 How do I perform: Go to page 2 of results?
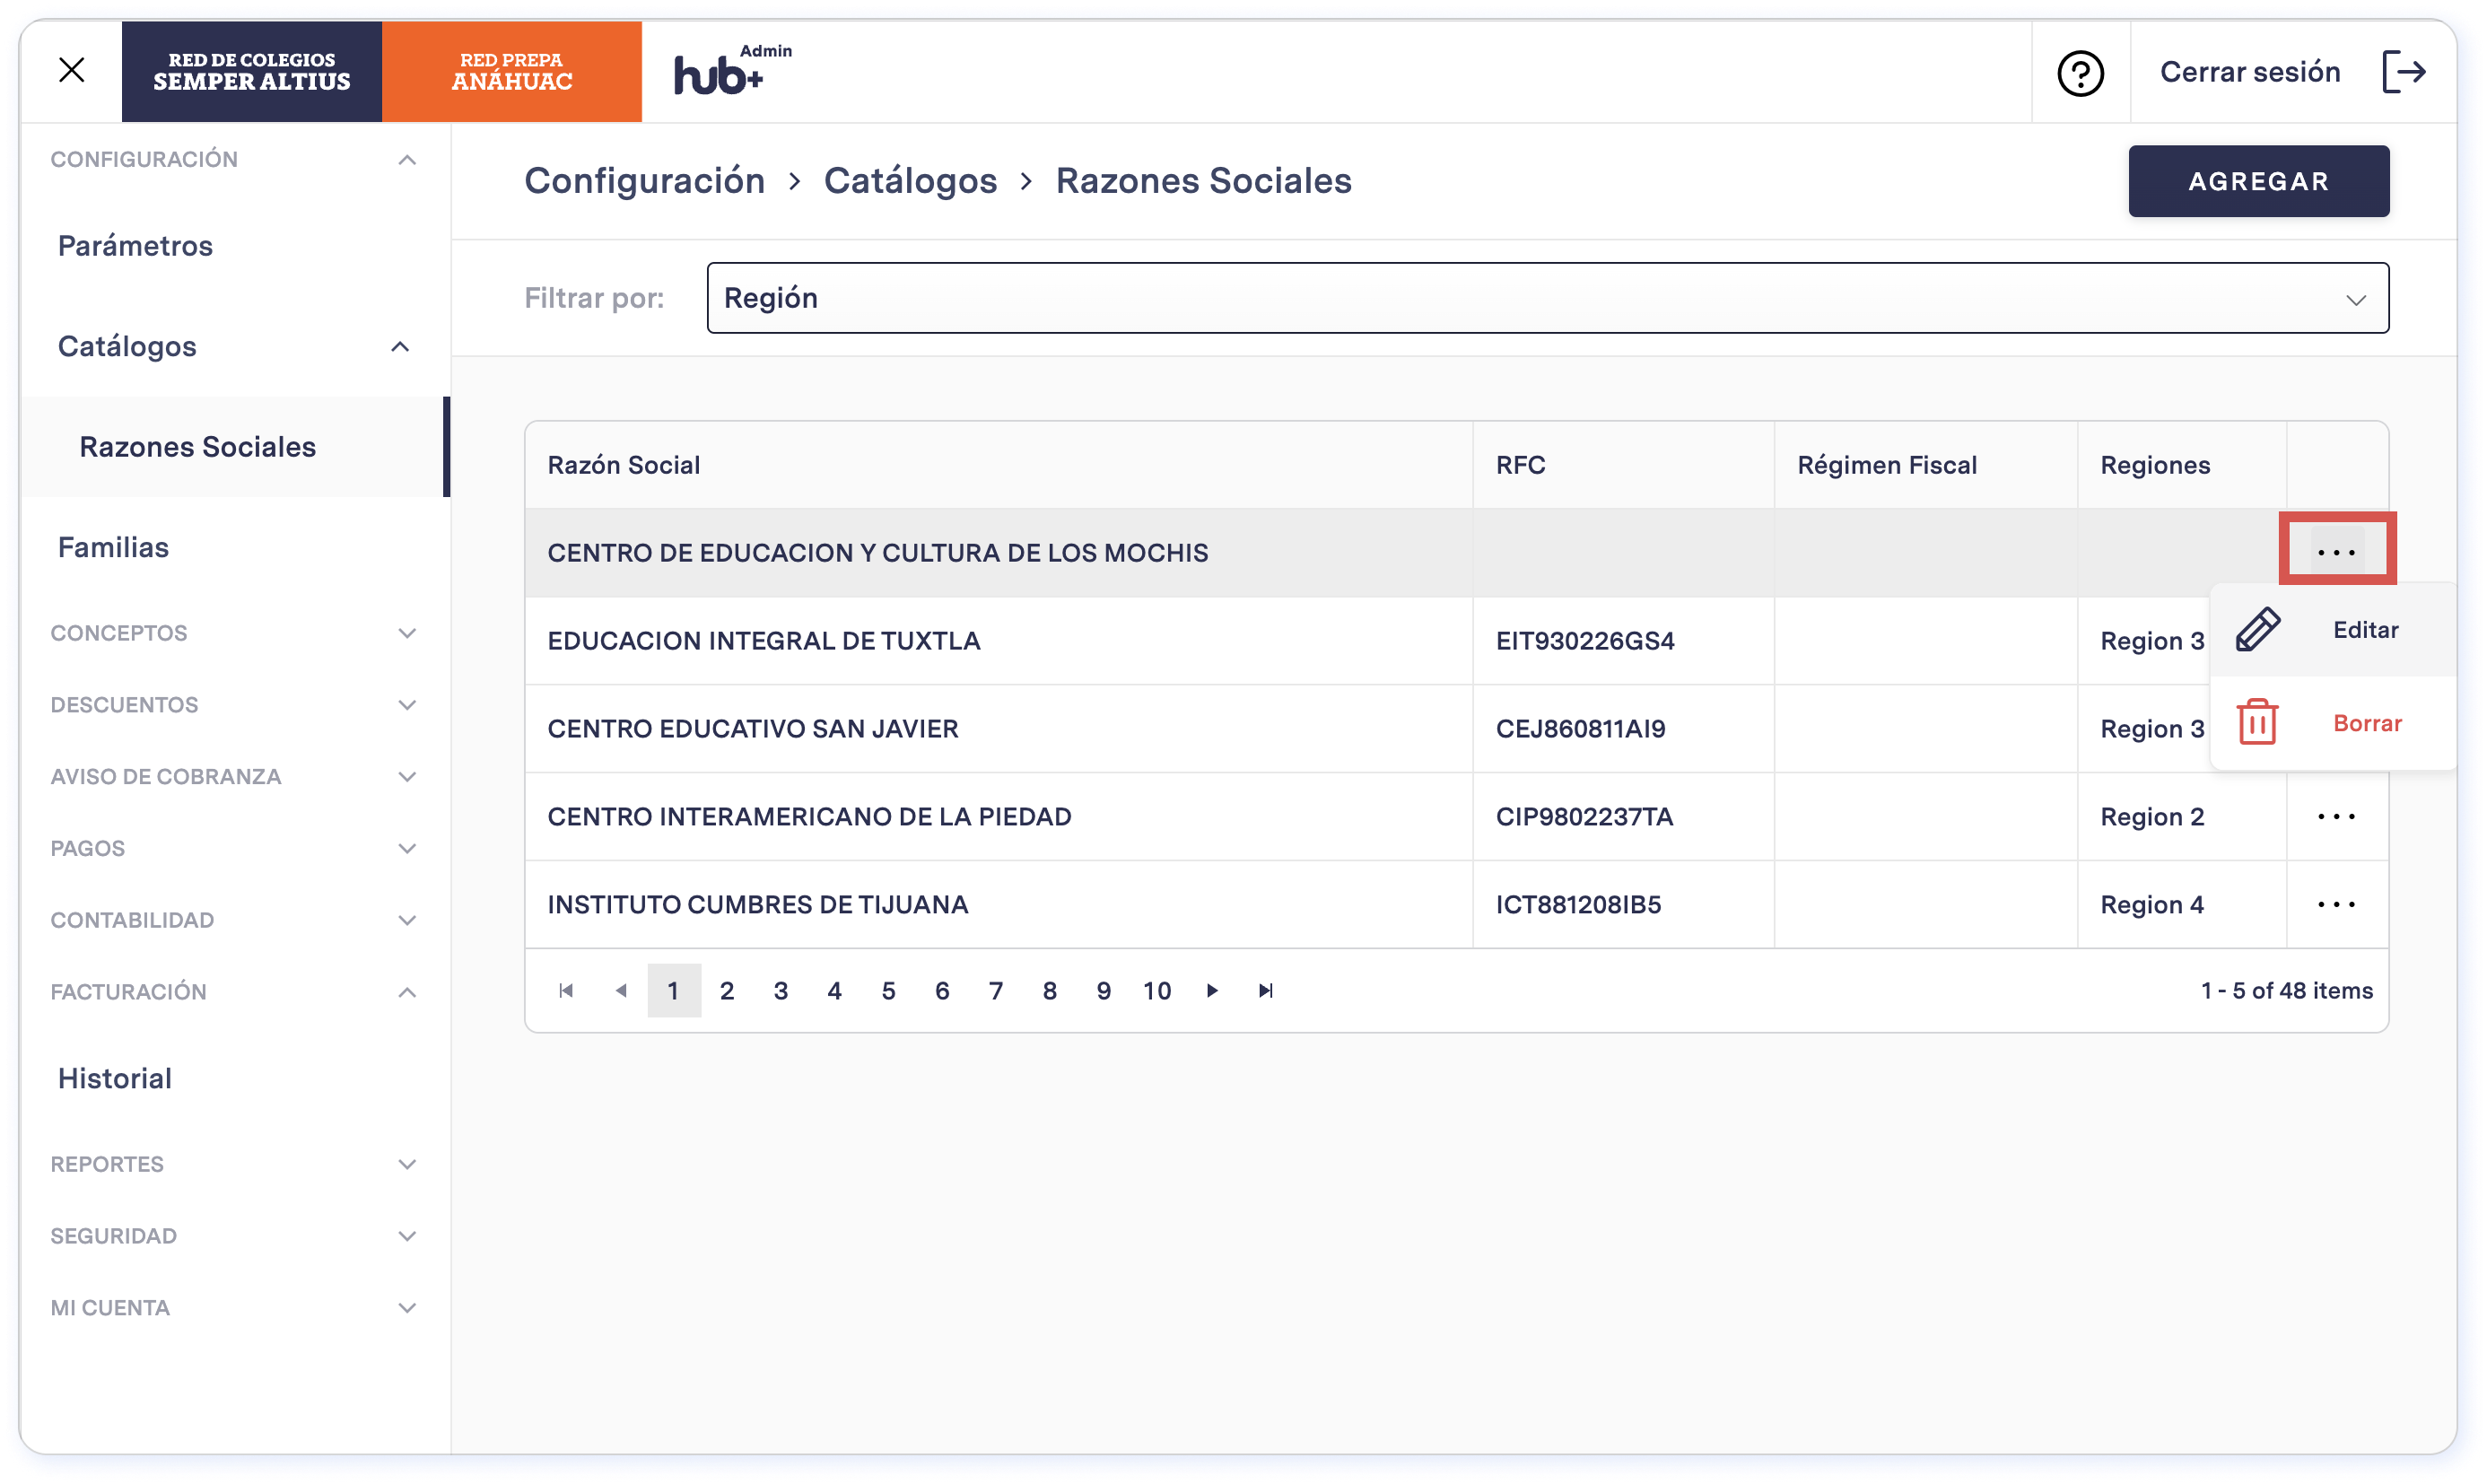727,990
